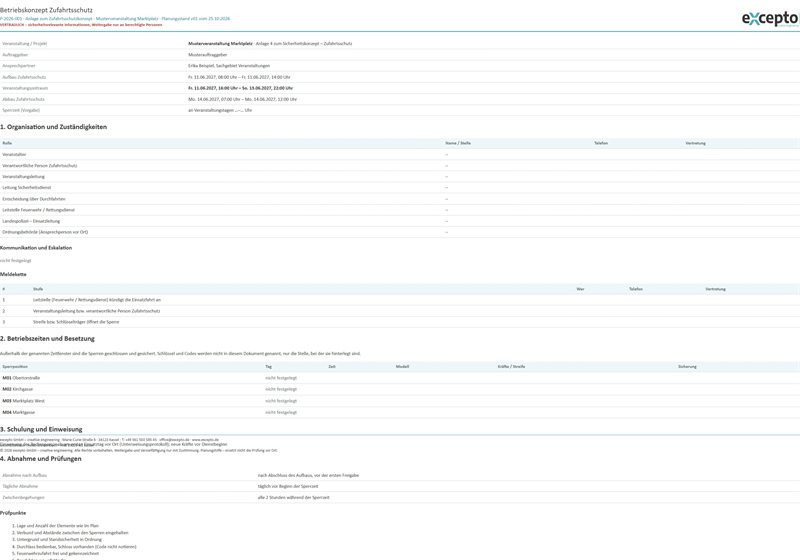Click Meldekette step 3 'Streife bzw. Schlüsselträger'

[400, 322]
